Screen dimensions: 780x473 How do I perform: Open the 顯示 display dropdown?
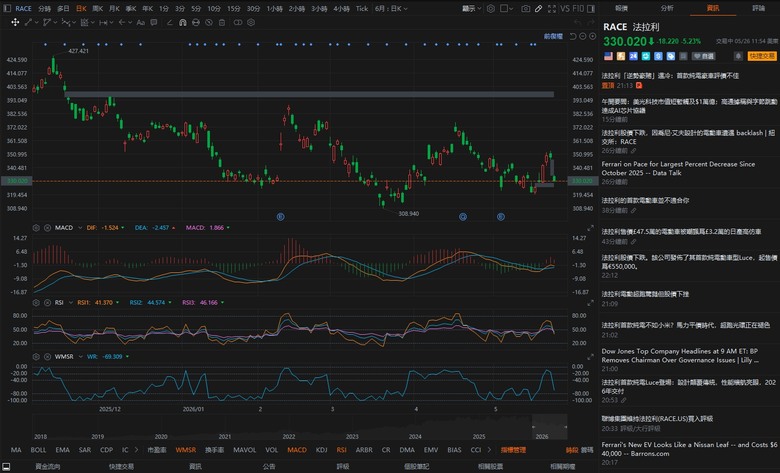(x=472, y=8)
